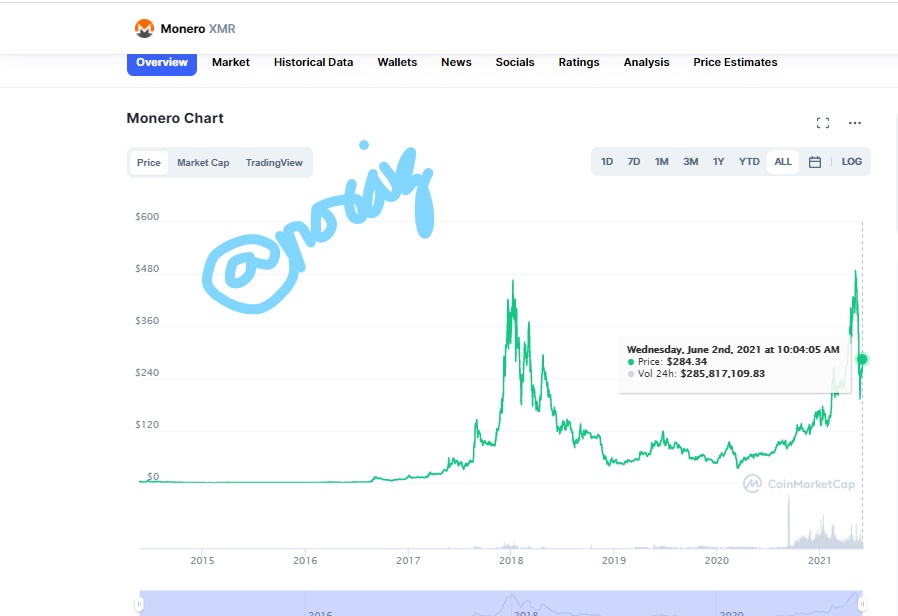Screen dimensions: 898x616
Task: Click the right range slider handle
Action: pos(862,604)
